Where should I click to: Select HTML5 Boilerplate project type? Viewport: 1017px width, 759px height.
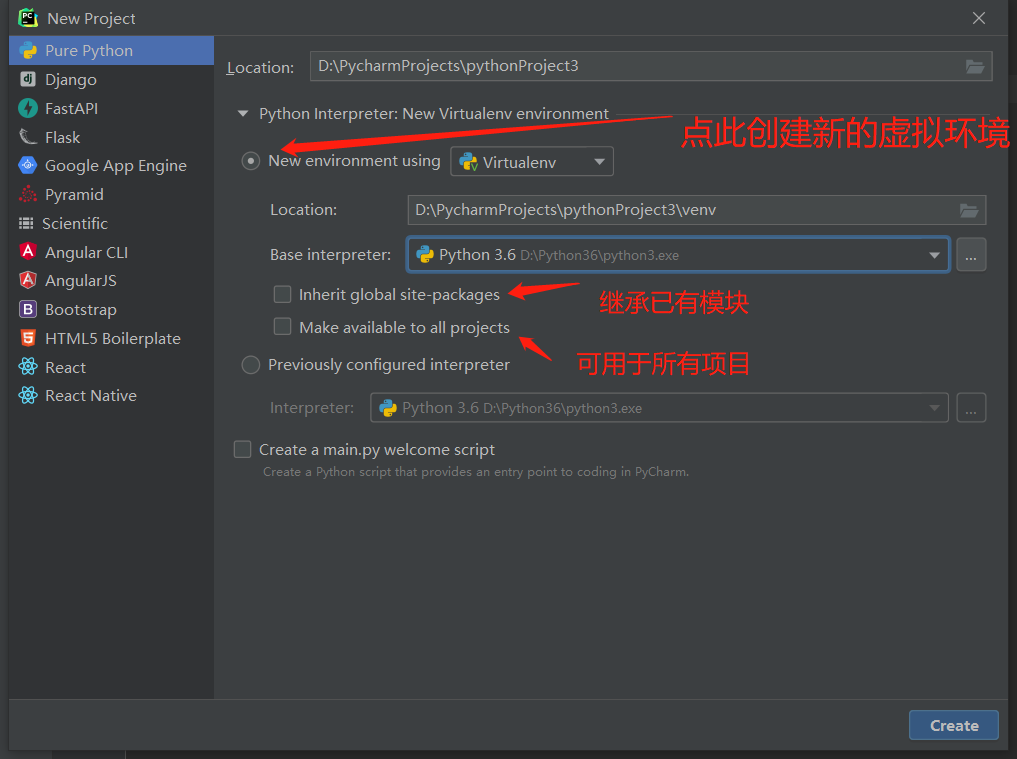click(x=112, y=338)
